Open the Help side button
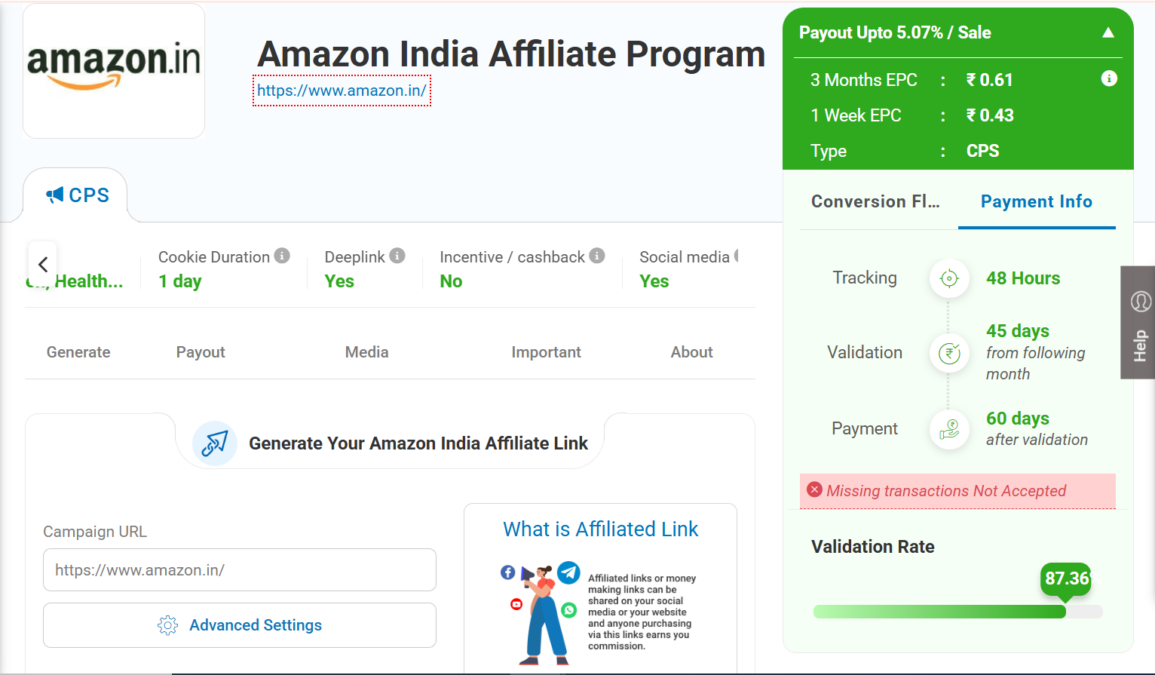The height and width of the screenshot is (675, 1155). tap(1139, 322)
